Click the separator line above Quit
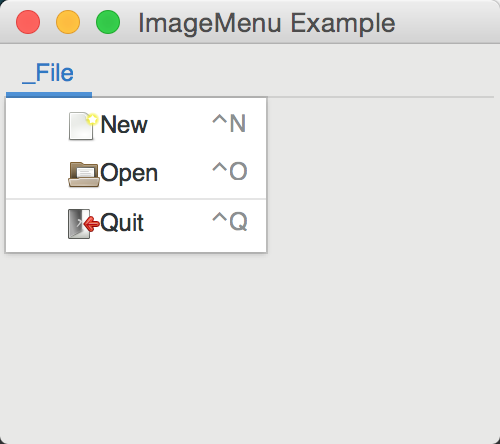The width and height of the screenshot is (500, 444). click(x=136, y=199)
